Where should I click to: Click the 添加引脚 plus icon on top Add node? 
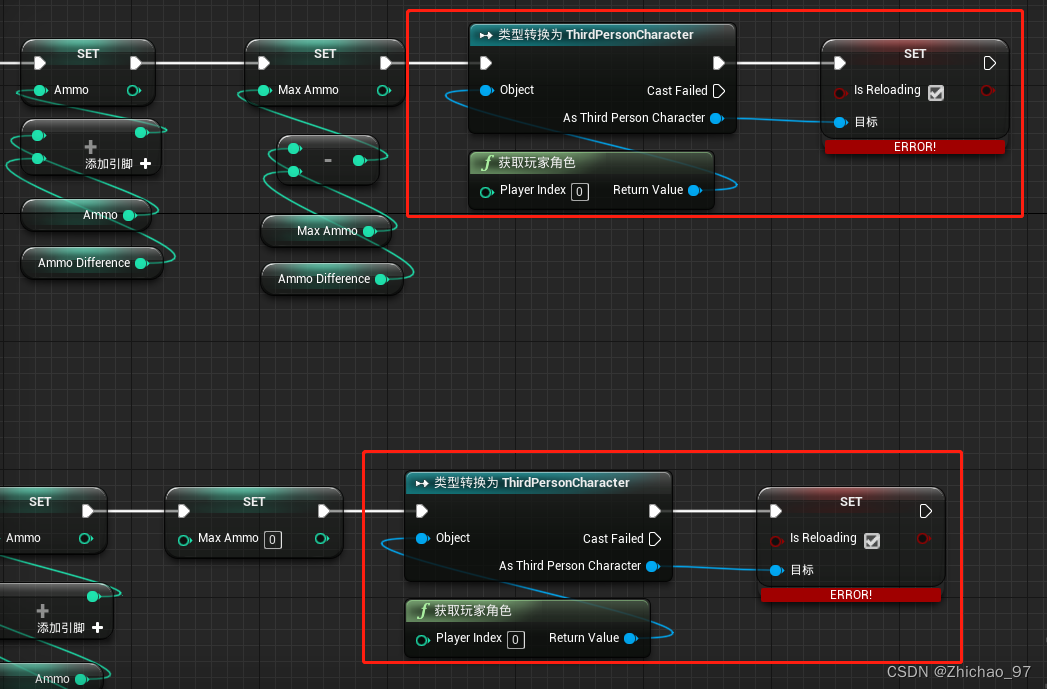146,164
